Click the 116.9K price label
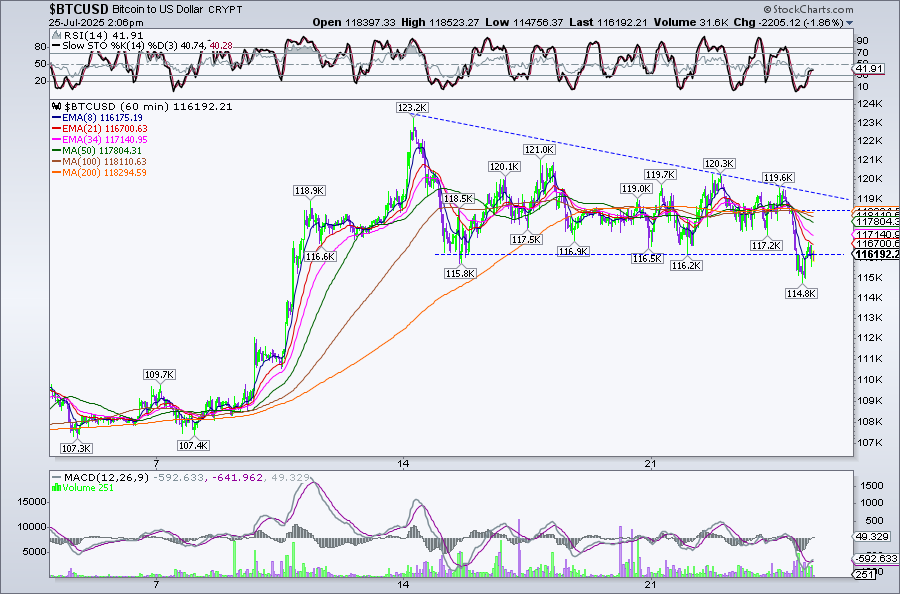Viewport: 900px width, 594px height. 573,251
